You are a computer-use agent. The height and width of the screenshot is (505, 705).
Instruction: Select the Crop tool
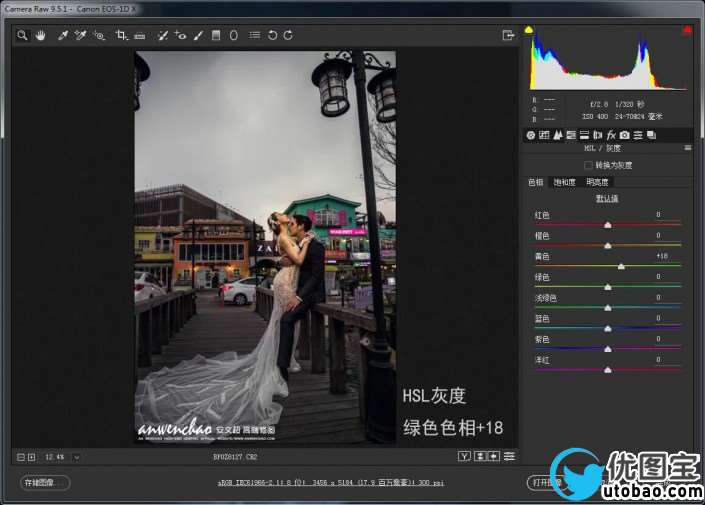[x=121, y=35]
